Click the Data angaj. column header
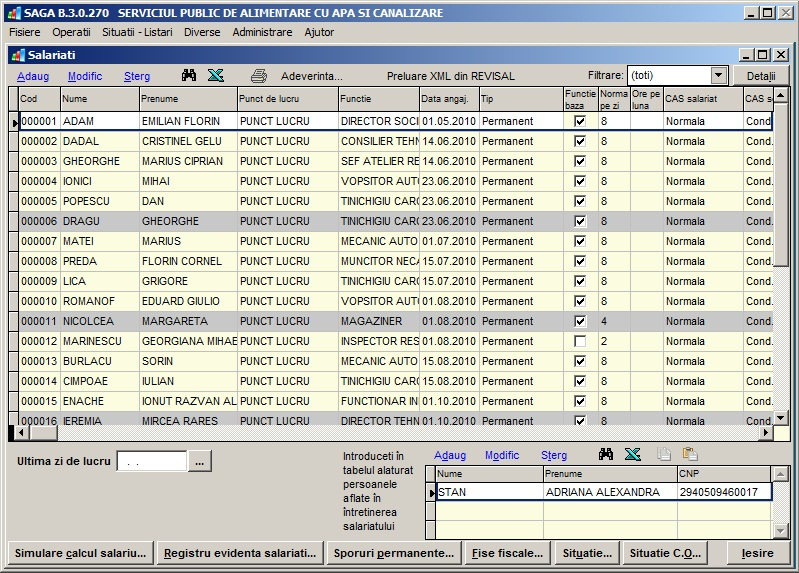 449,99
